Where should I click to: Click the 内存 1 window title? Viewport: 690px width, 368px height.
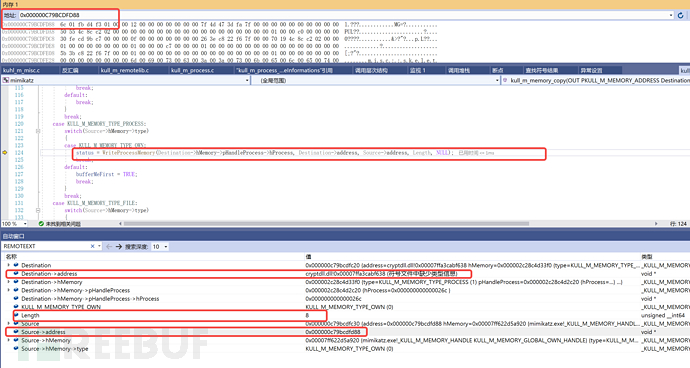pos(11,4)
